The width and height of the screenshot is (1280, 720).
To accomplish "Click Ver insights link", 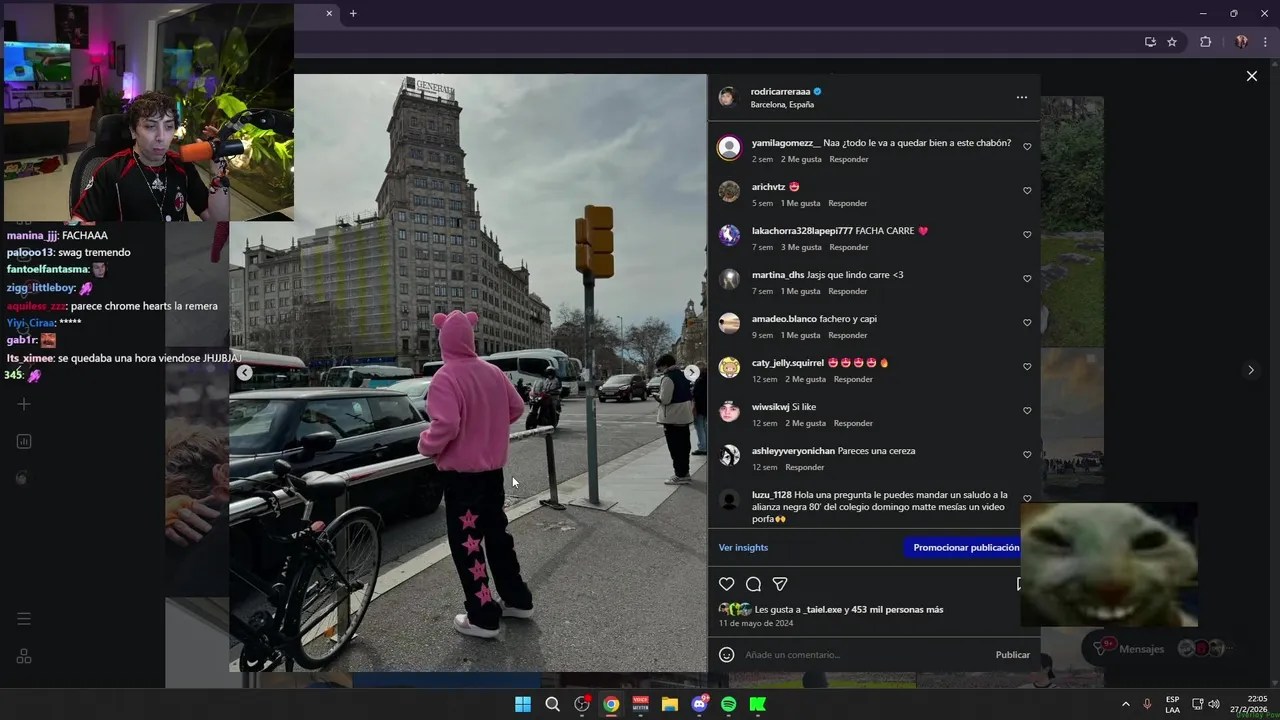I will [x=743, y=547].
